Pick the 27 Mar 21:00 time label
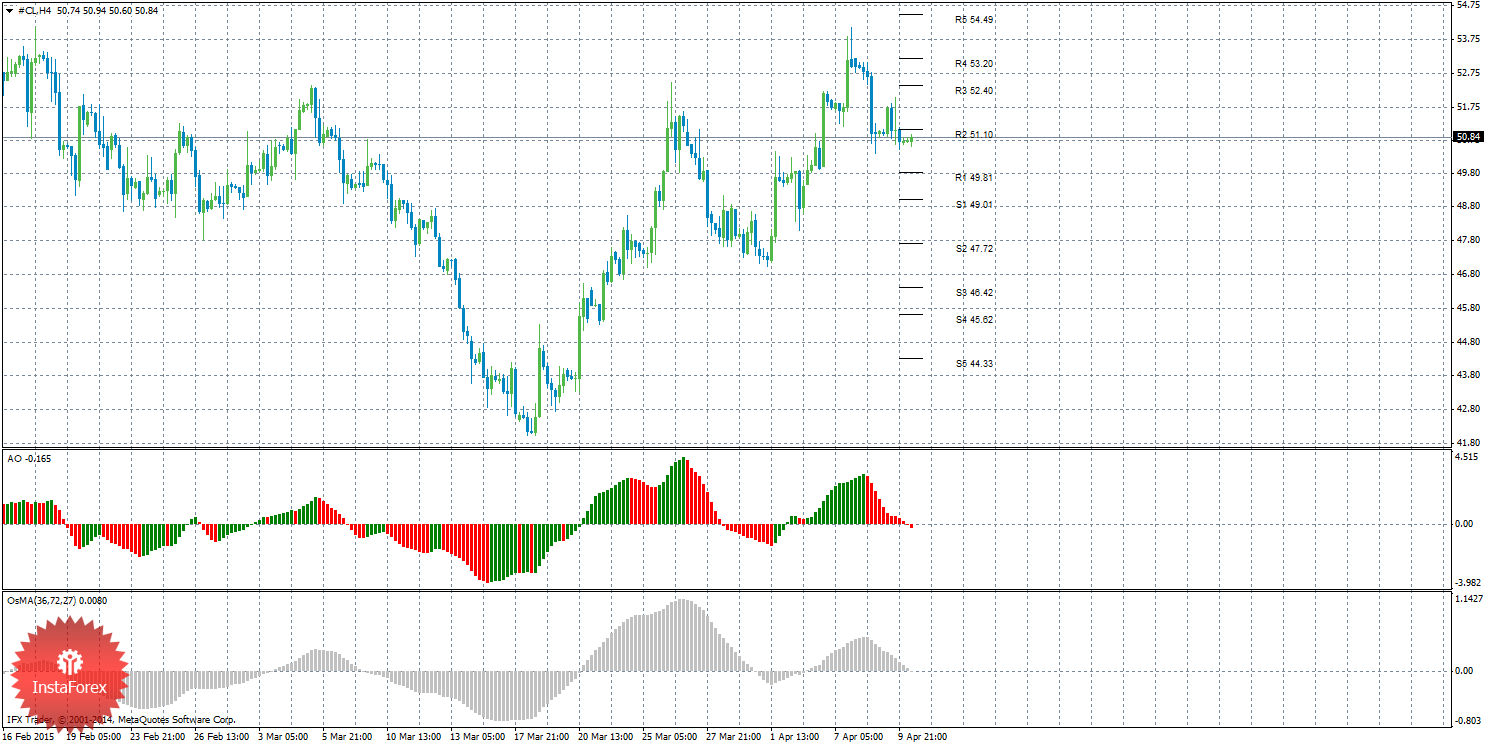The image size is (1491, 745). point(734,737)
